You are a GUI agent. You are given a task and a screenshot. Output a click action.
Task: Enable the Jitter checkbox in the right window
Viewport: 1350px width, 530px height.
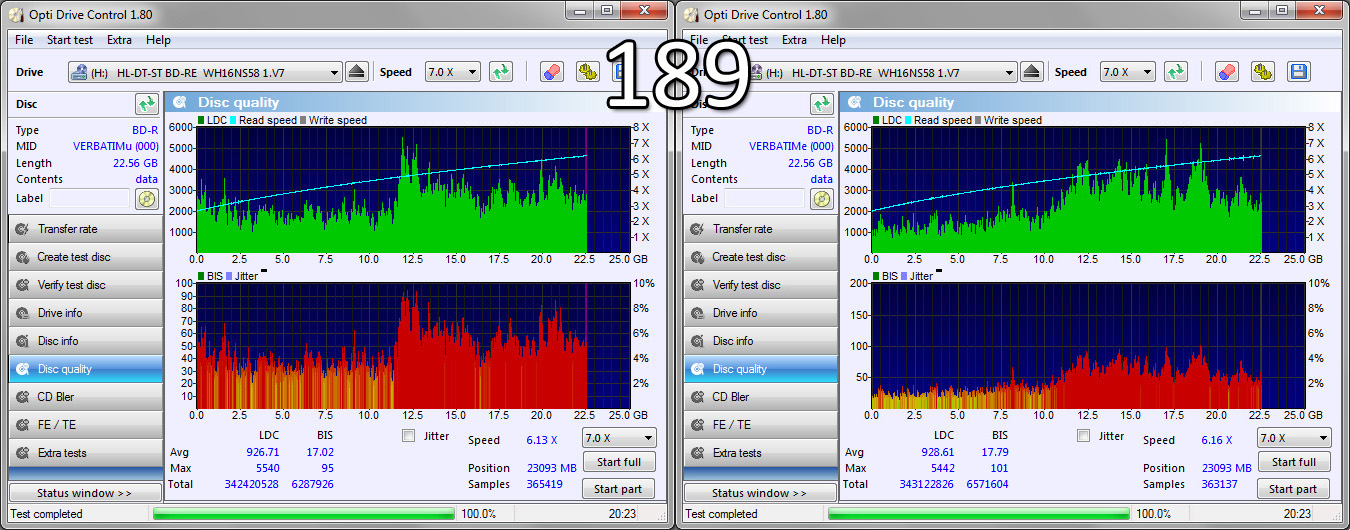(1083, 436)
